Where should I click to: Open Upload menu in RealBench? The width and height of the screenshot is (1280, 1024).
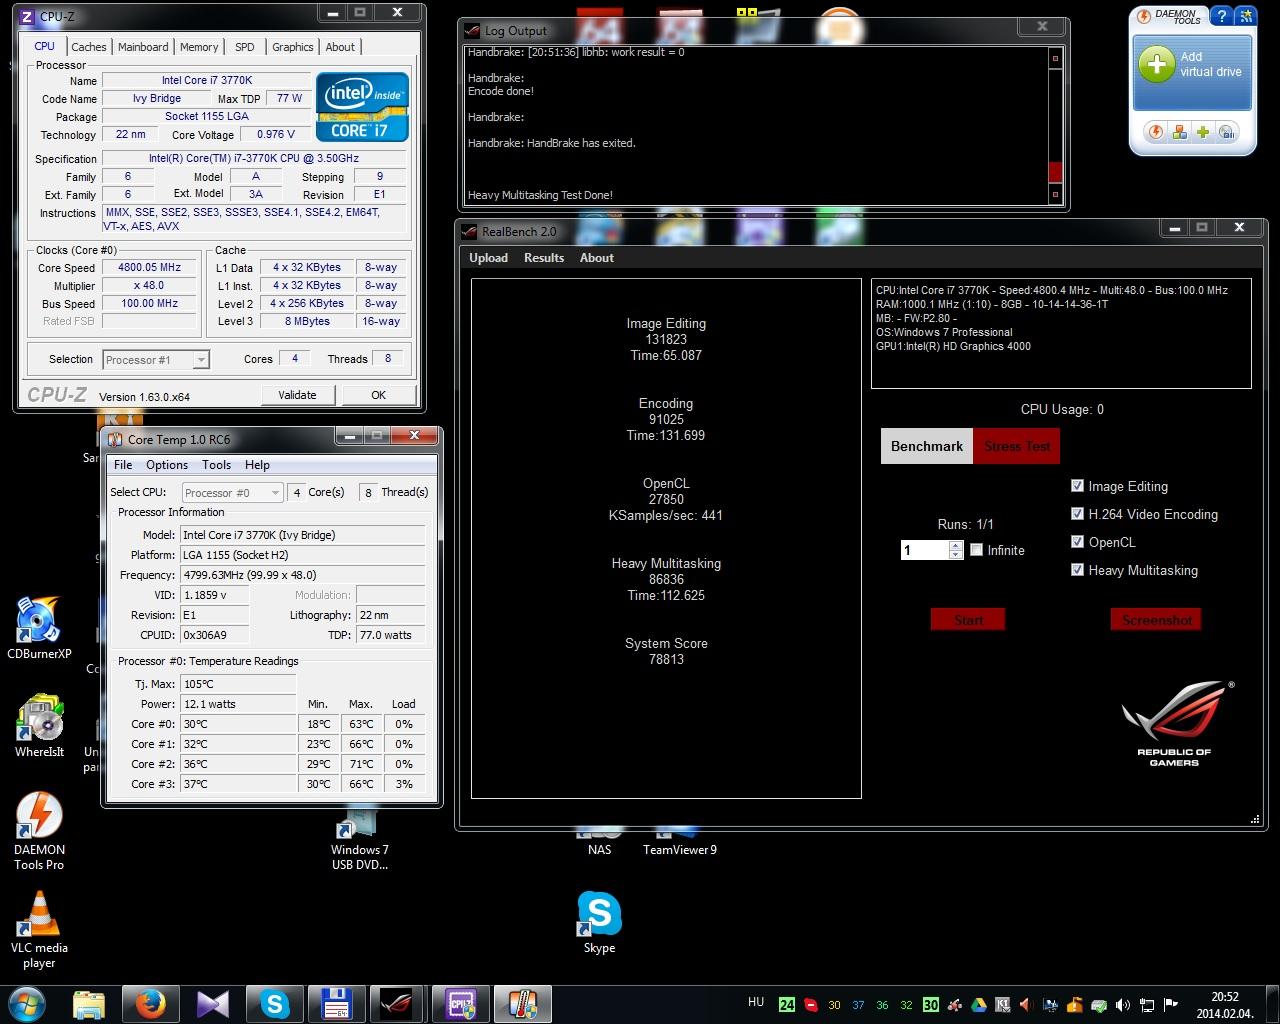pos(489,258)
